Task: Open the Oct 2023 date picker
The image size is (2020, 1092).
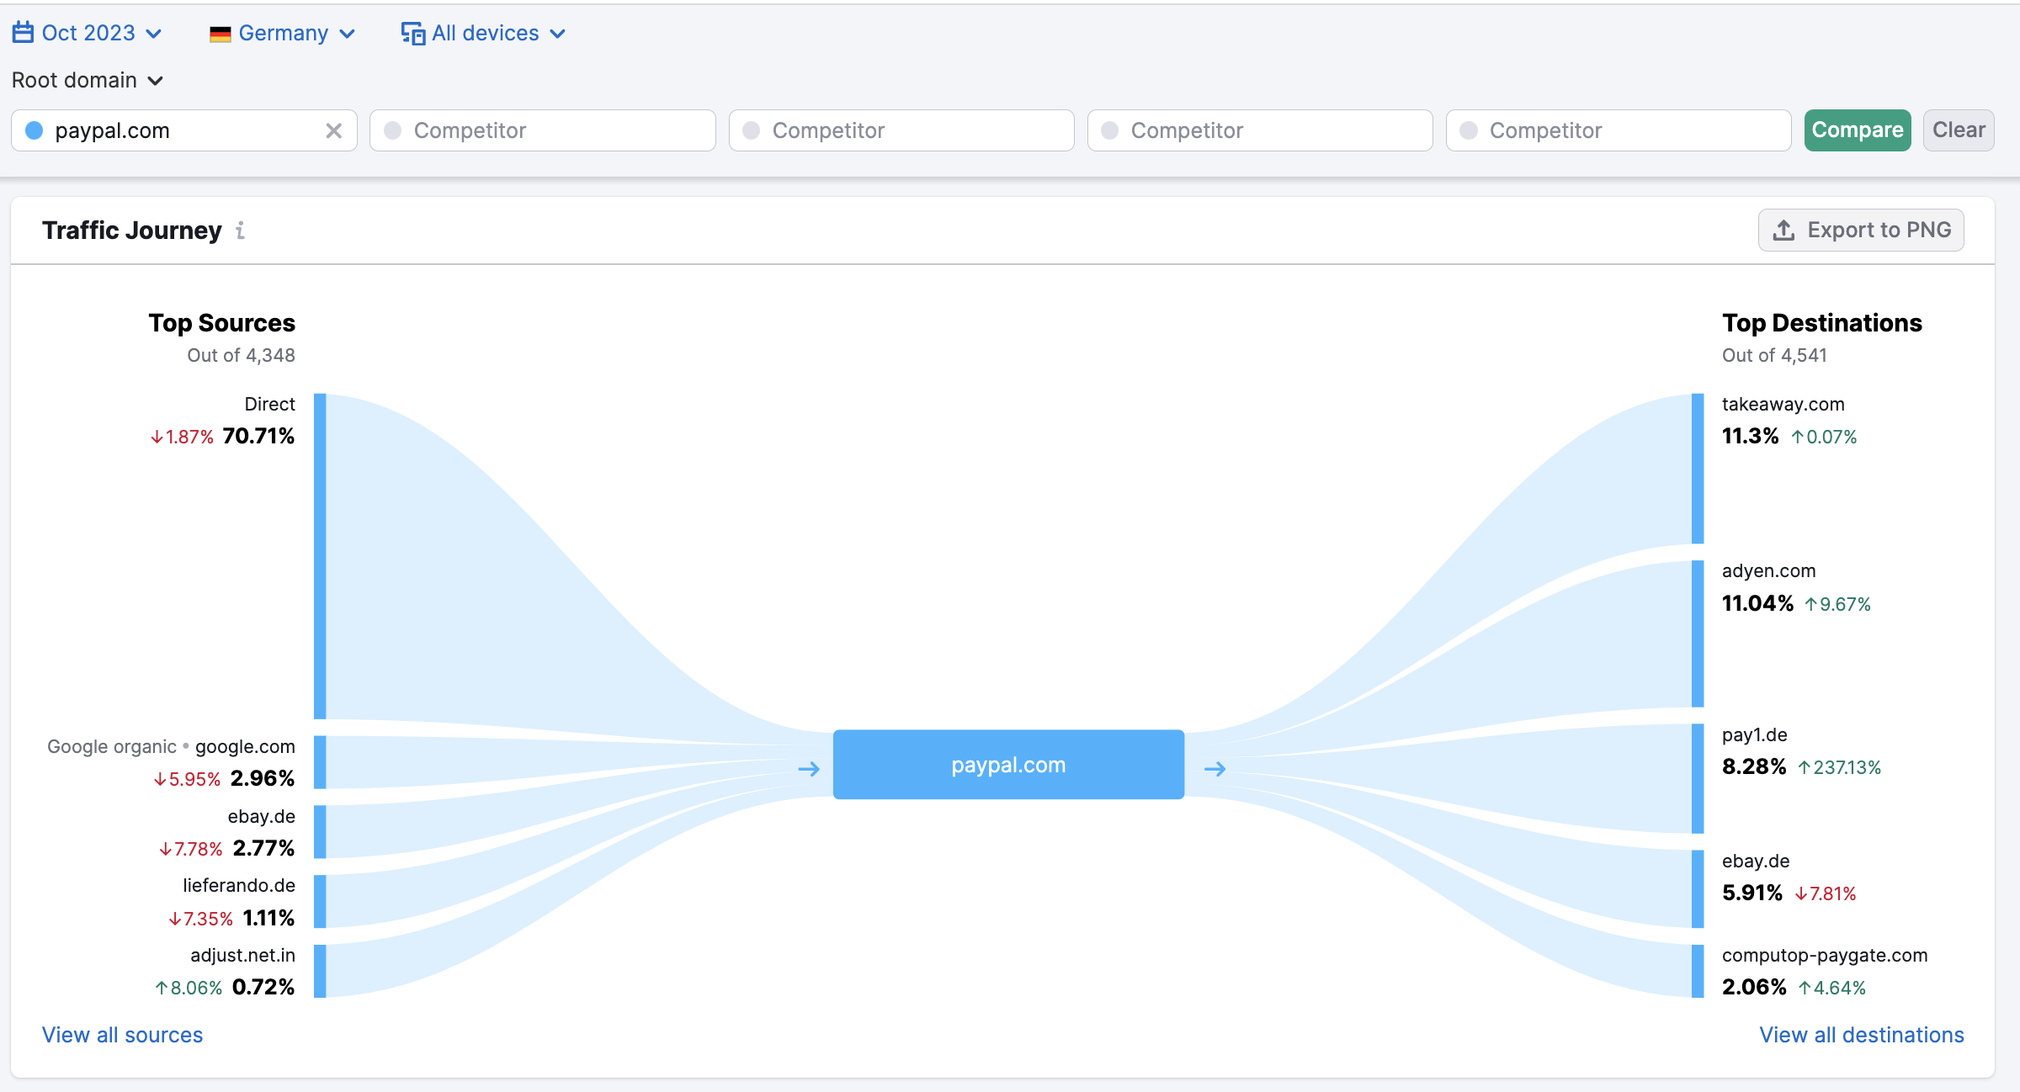Action: point(87,33)
